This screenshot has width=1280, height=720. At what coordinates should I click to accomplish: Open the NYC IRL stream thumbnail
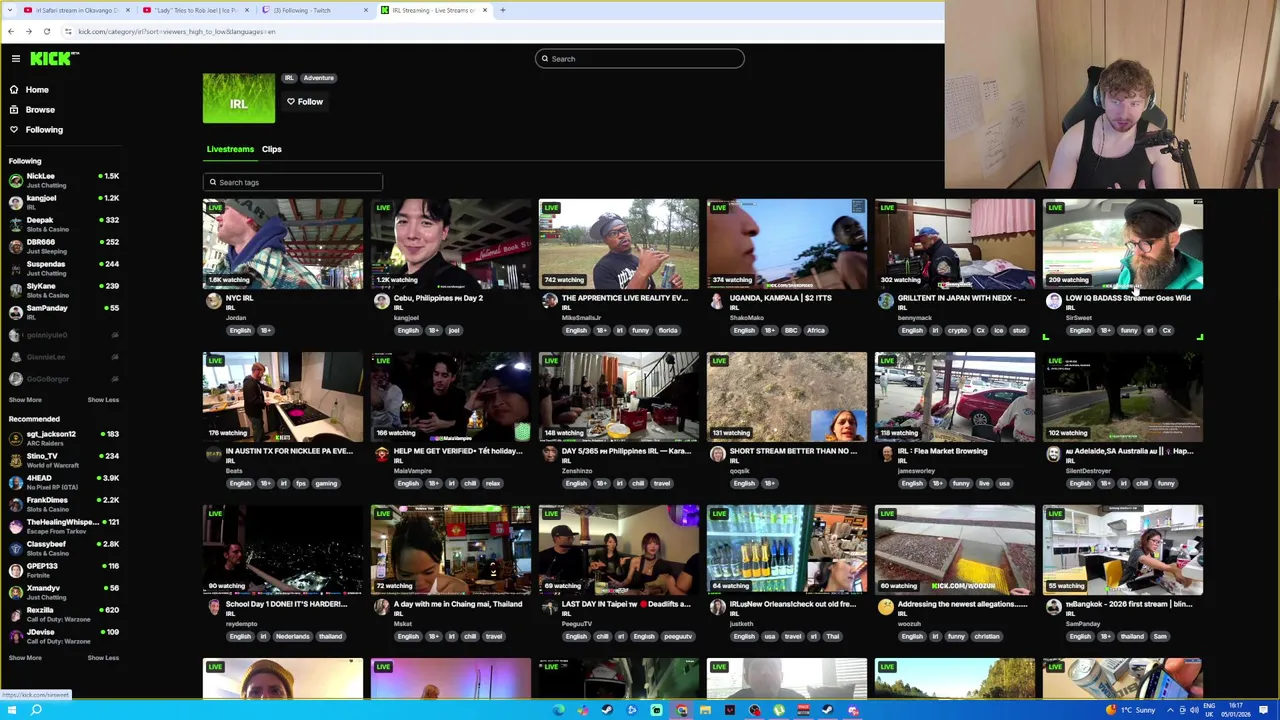[x=283, y=244]
